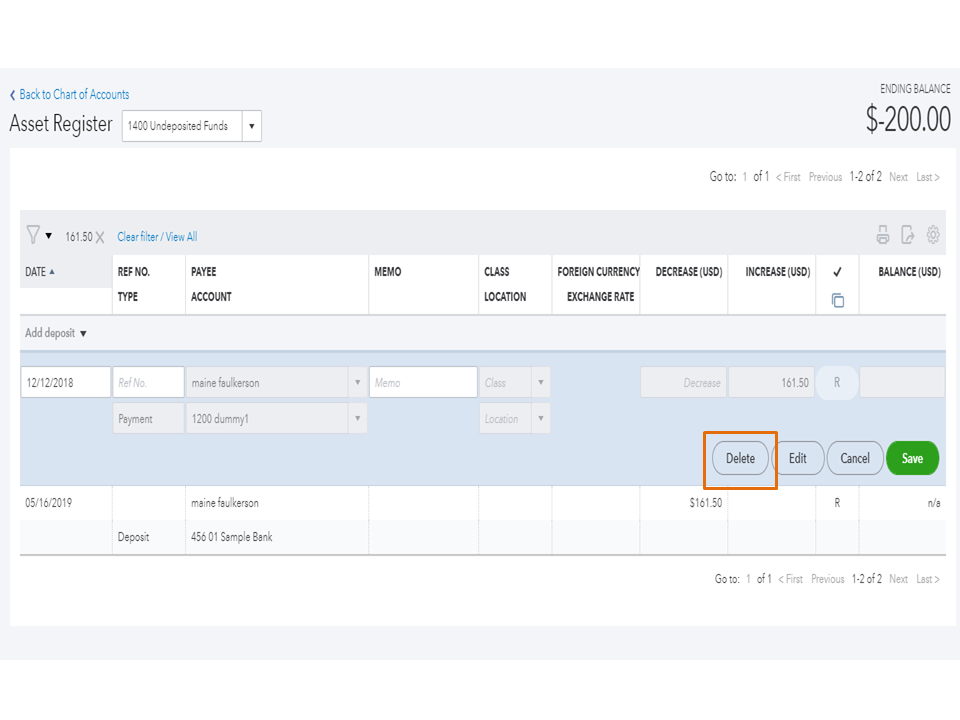Go back to Chart of Accounts
Image resolution: width=960 pixels, height=720 pixels.
pos(69,95)
